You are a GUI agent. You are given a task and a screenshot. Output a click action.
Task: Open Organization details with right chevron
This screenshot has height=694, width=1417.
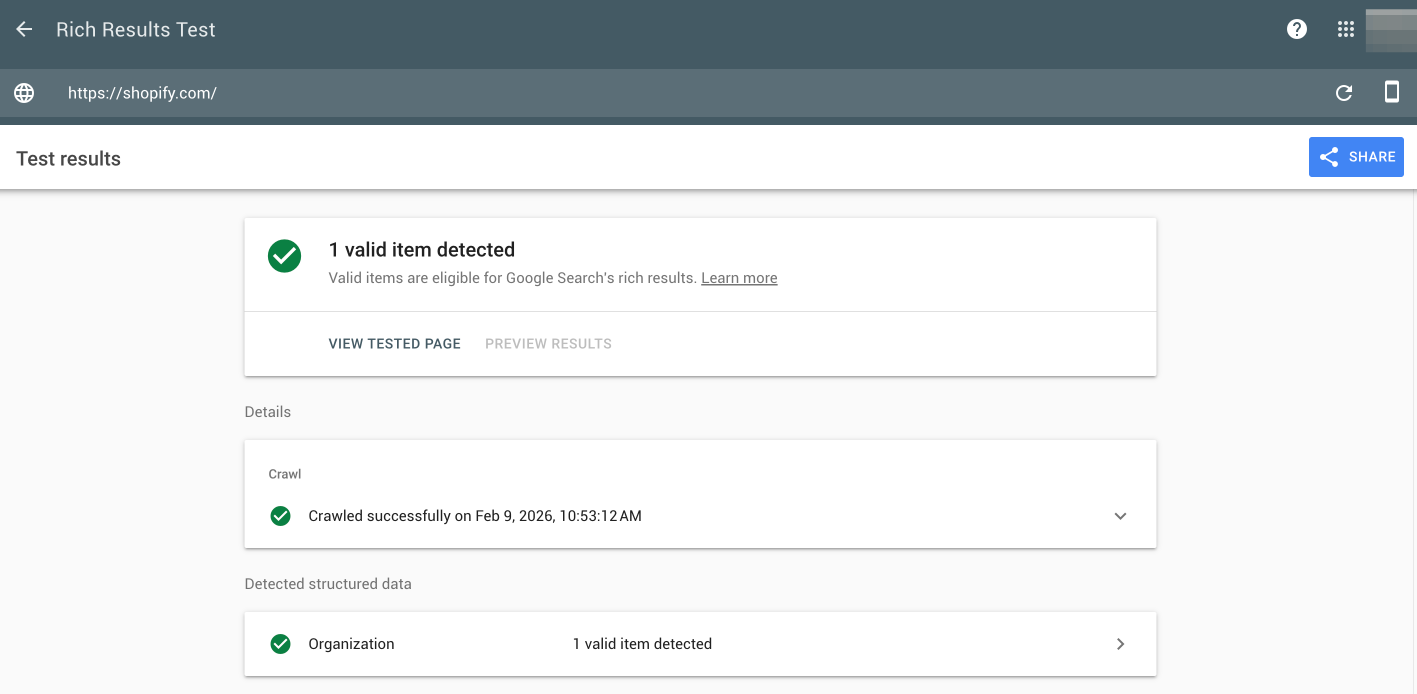click(x=1120, y=644)
